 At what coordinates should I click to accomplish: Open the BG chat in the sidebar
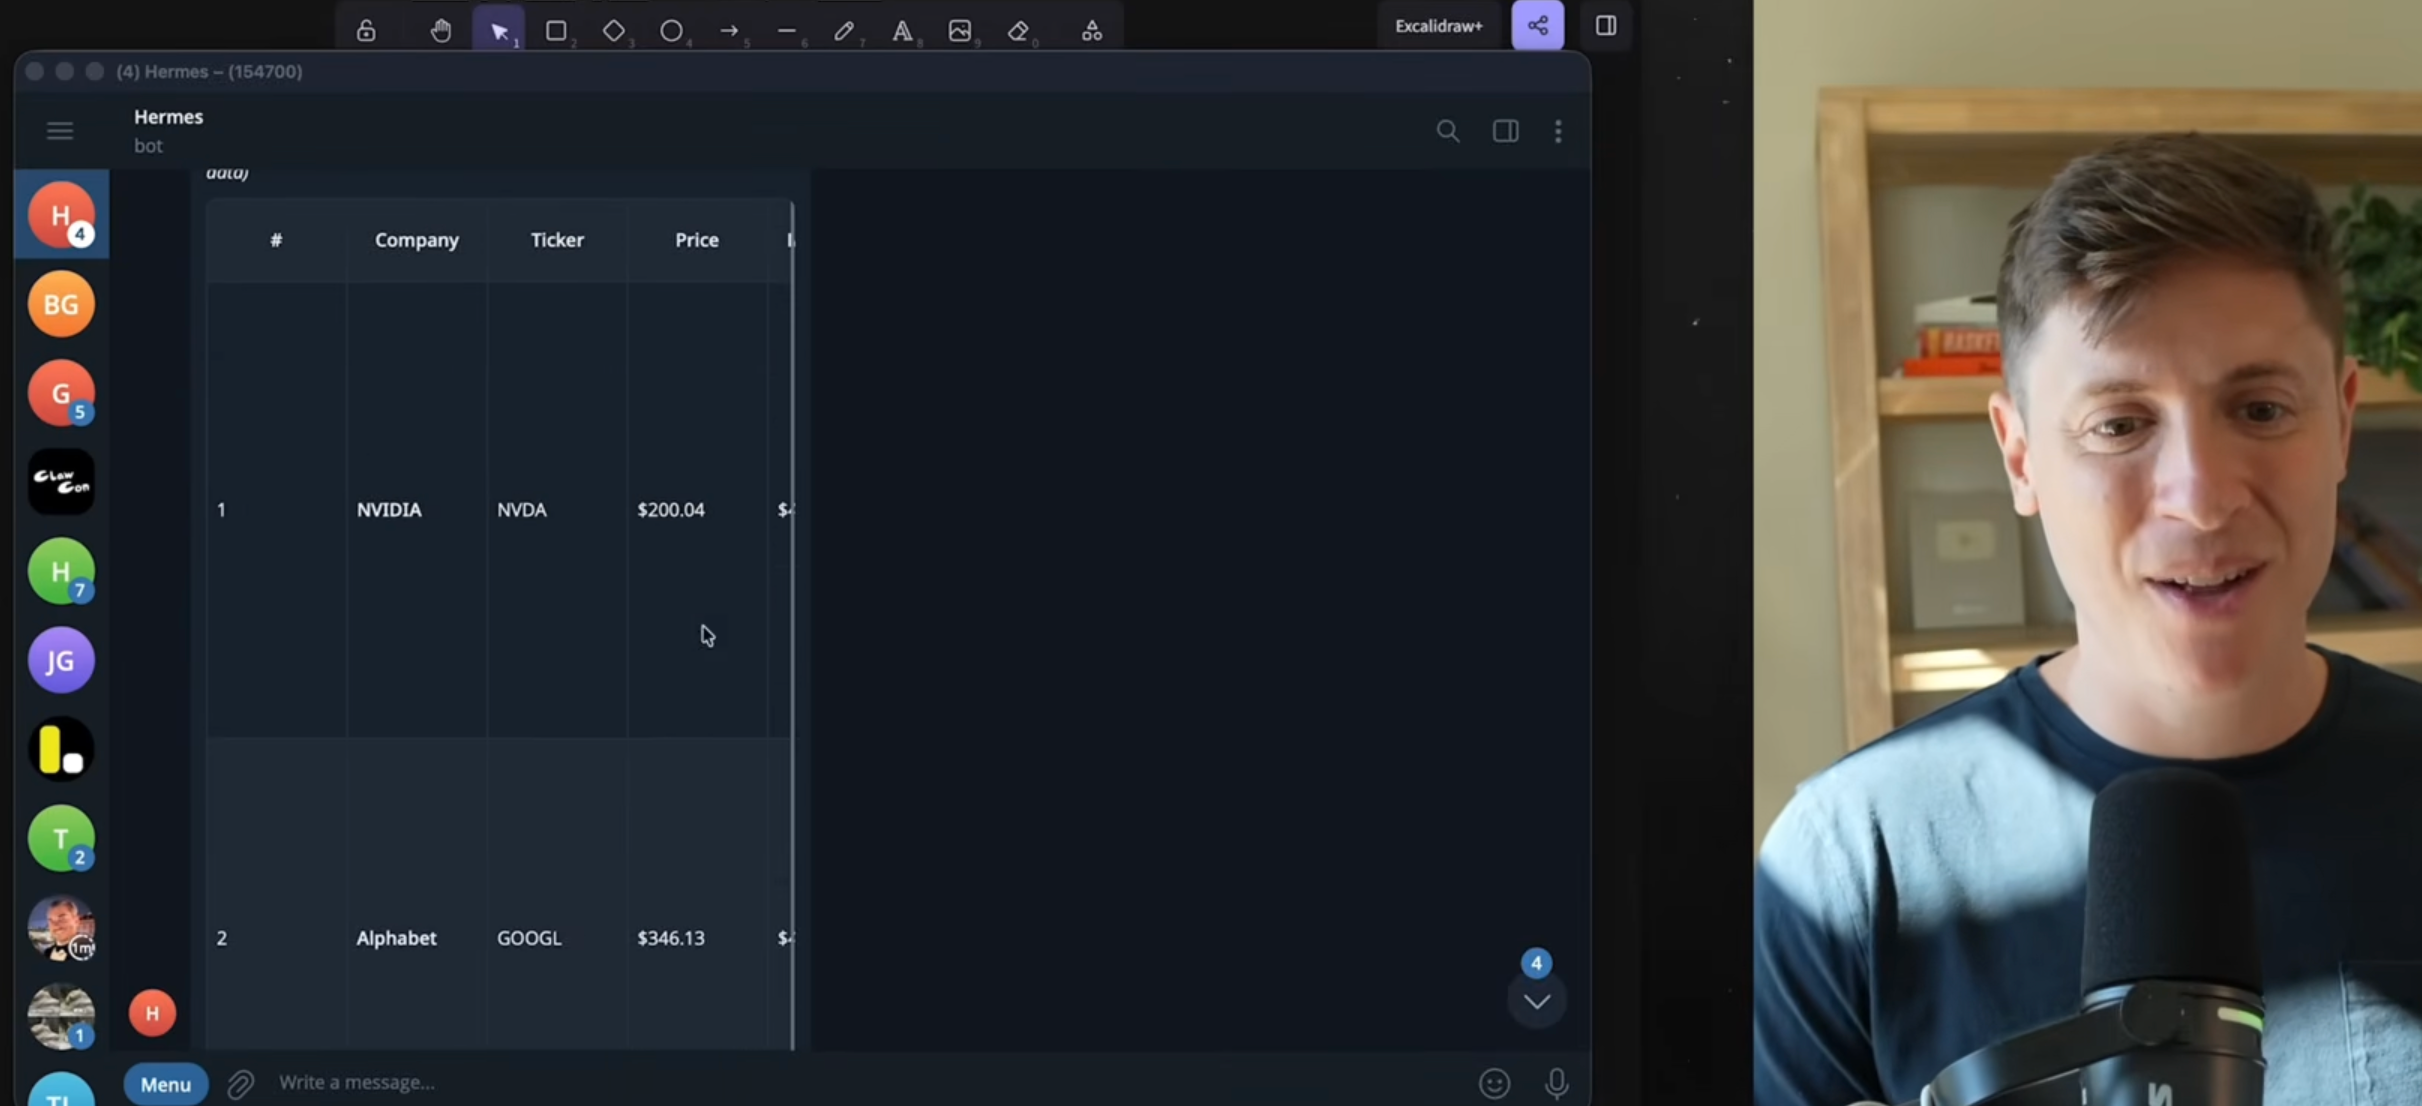click(61, 304)
